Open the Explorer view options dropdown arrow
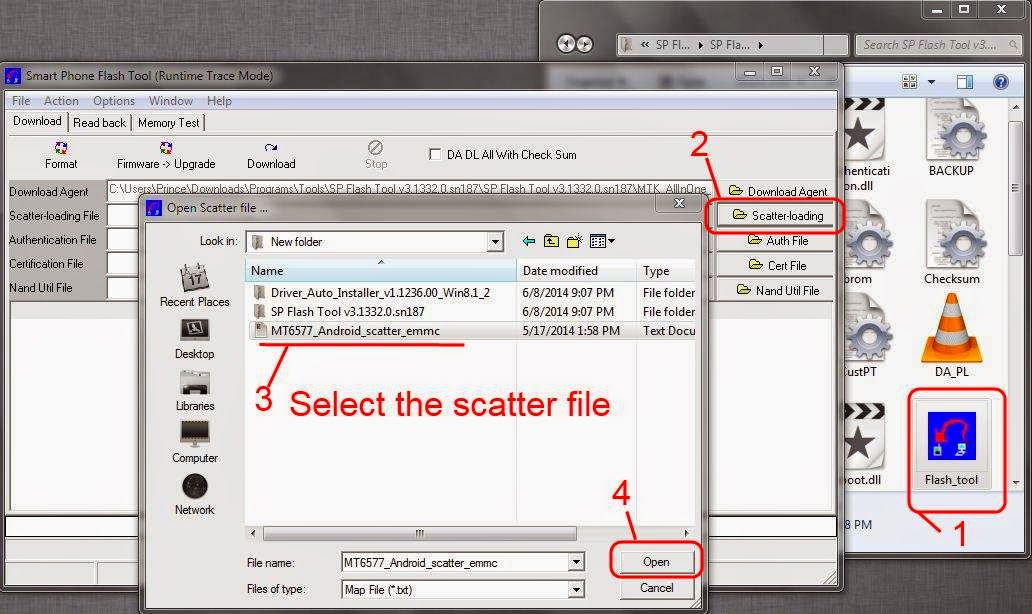The image size is (1032, 614). 931,82
